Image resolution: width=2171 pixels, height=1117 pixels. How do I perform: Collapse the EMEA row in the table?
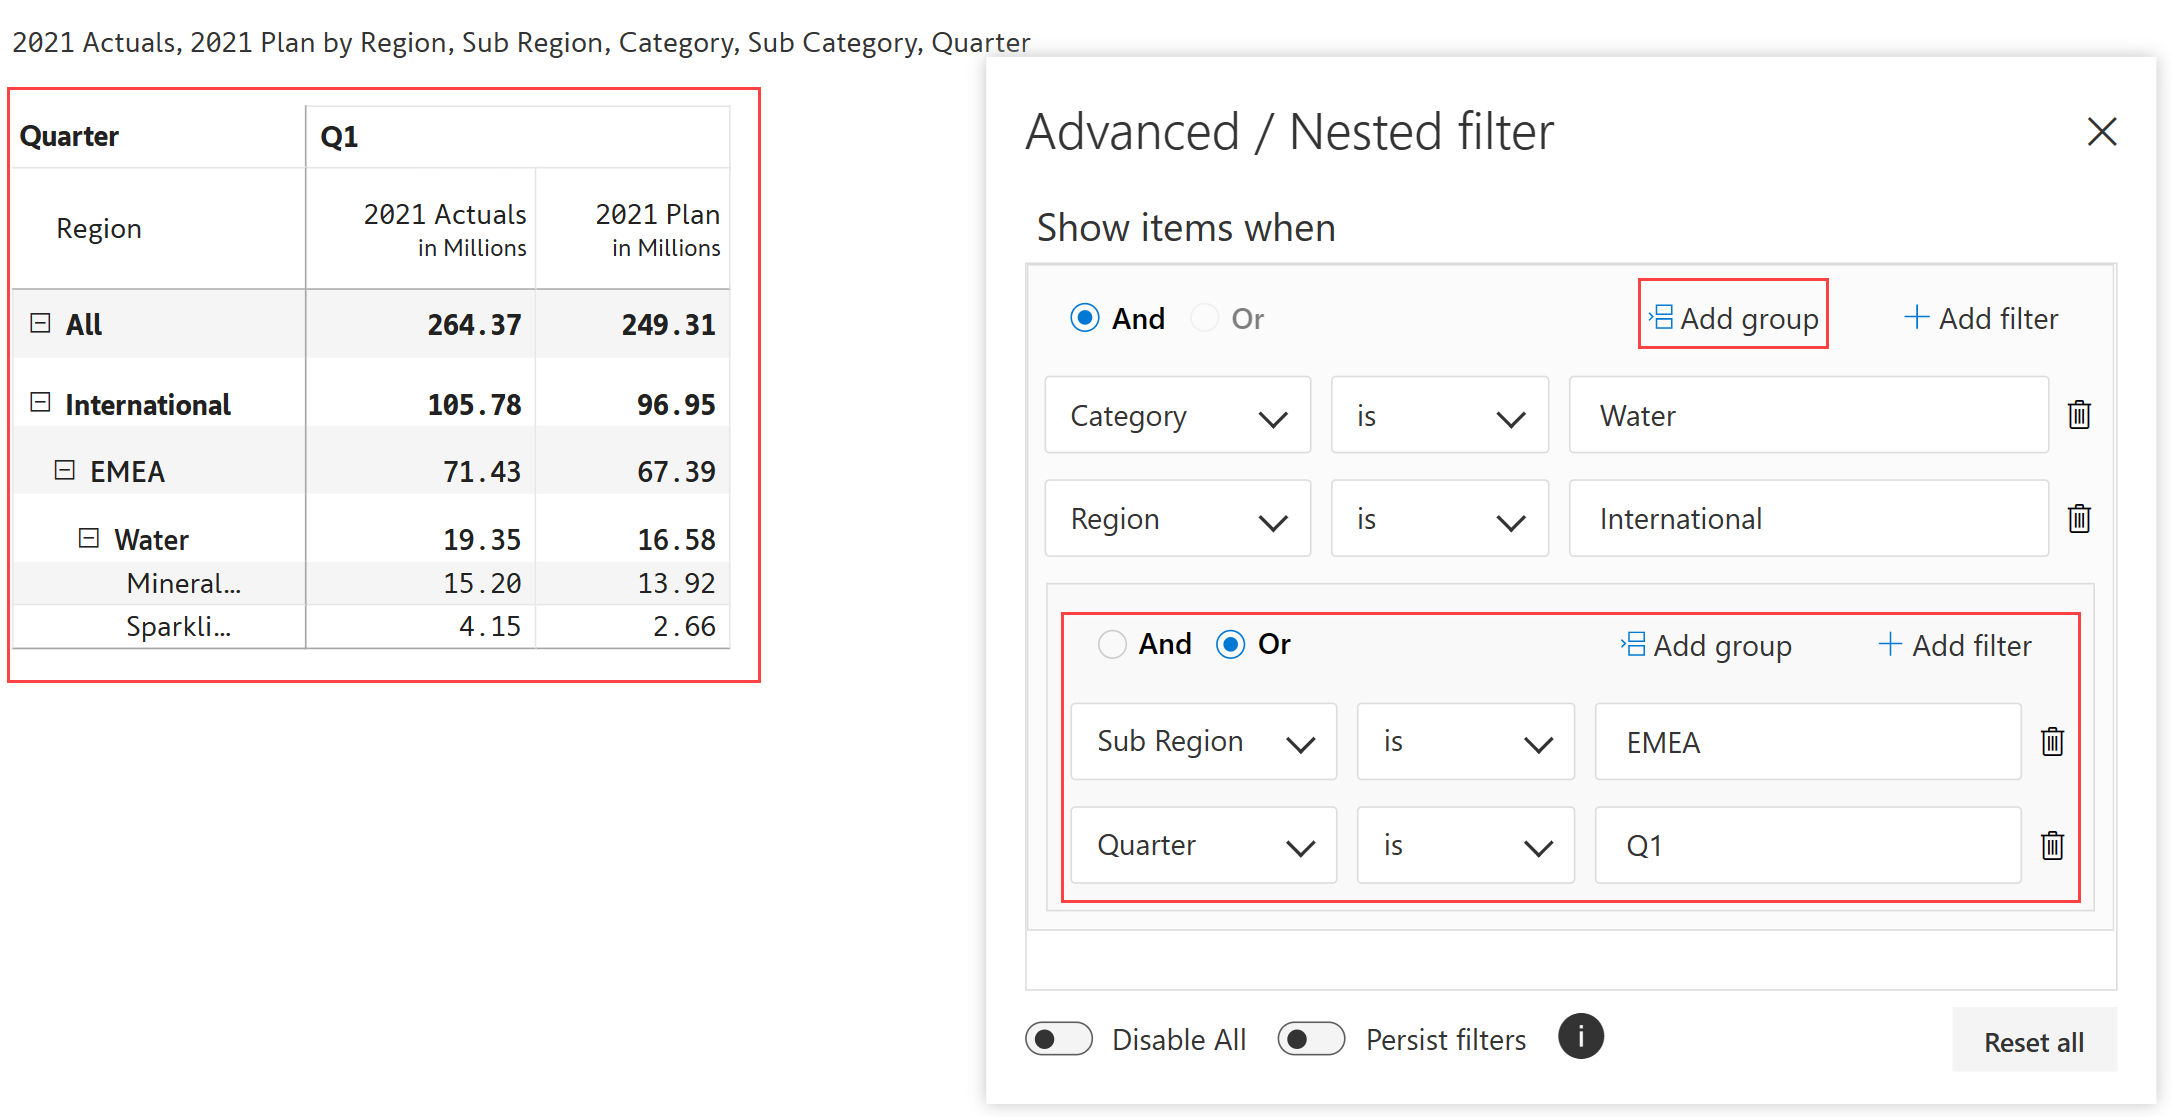[x=65, y=470]
